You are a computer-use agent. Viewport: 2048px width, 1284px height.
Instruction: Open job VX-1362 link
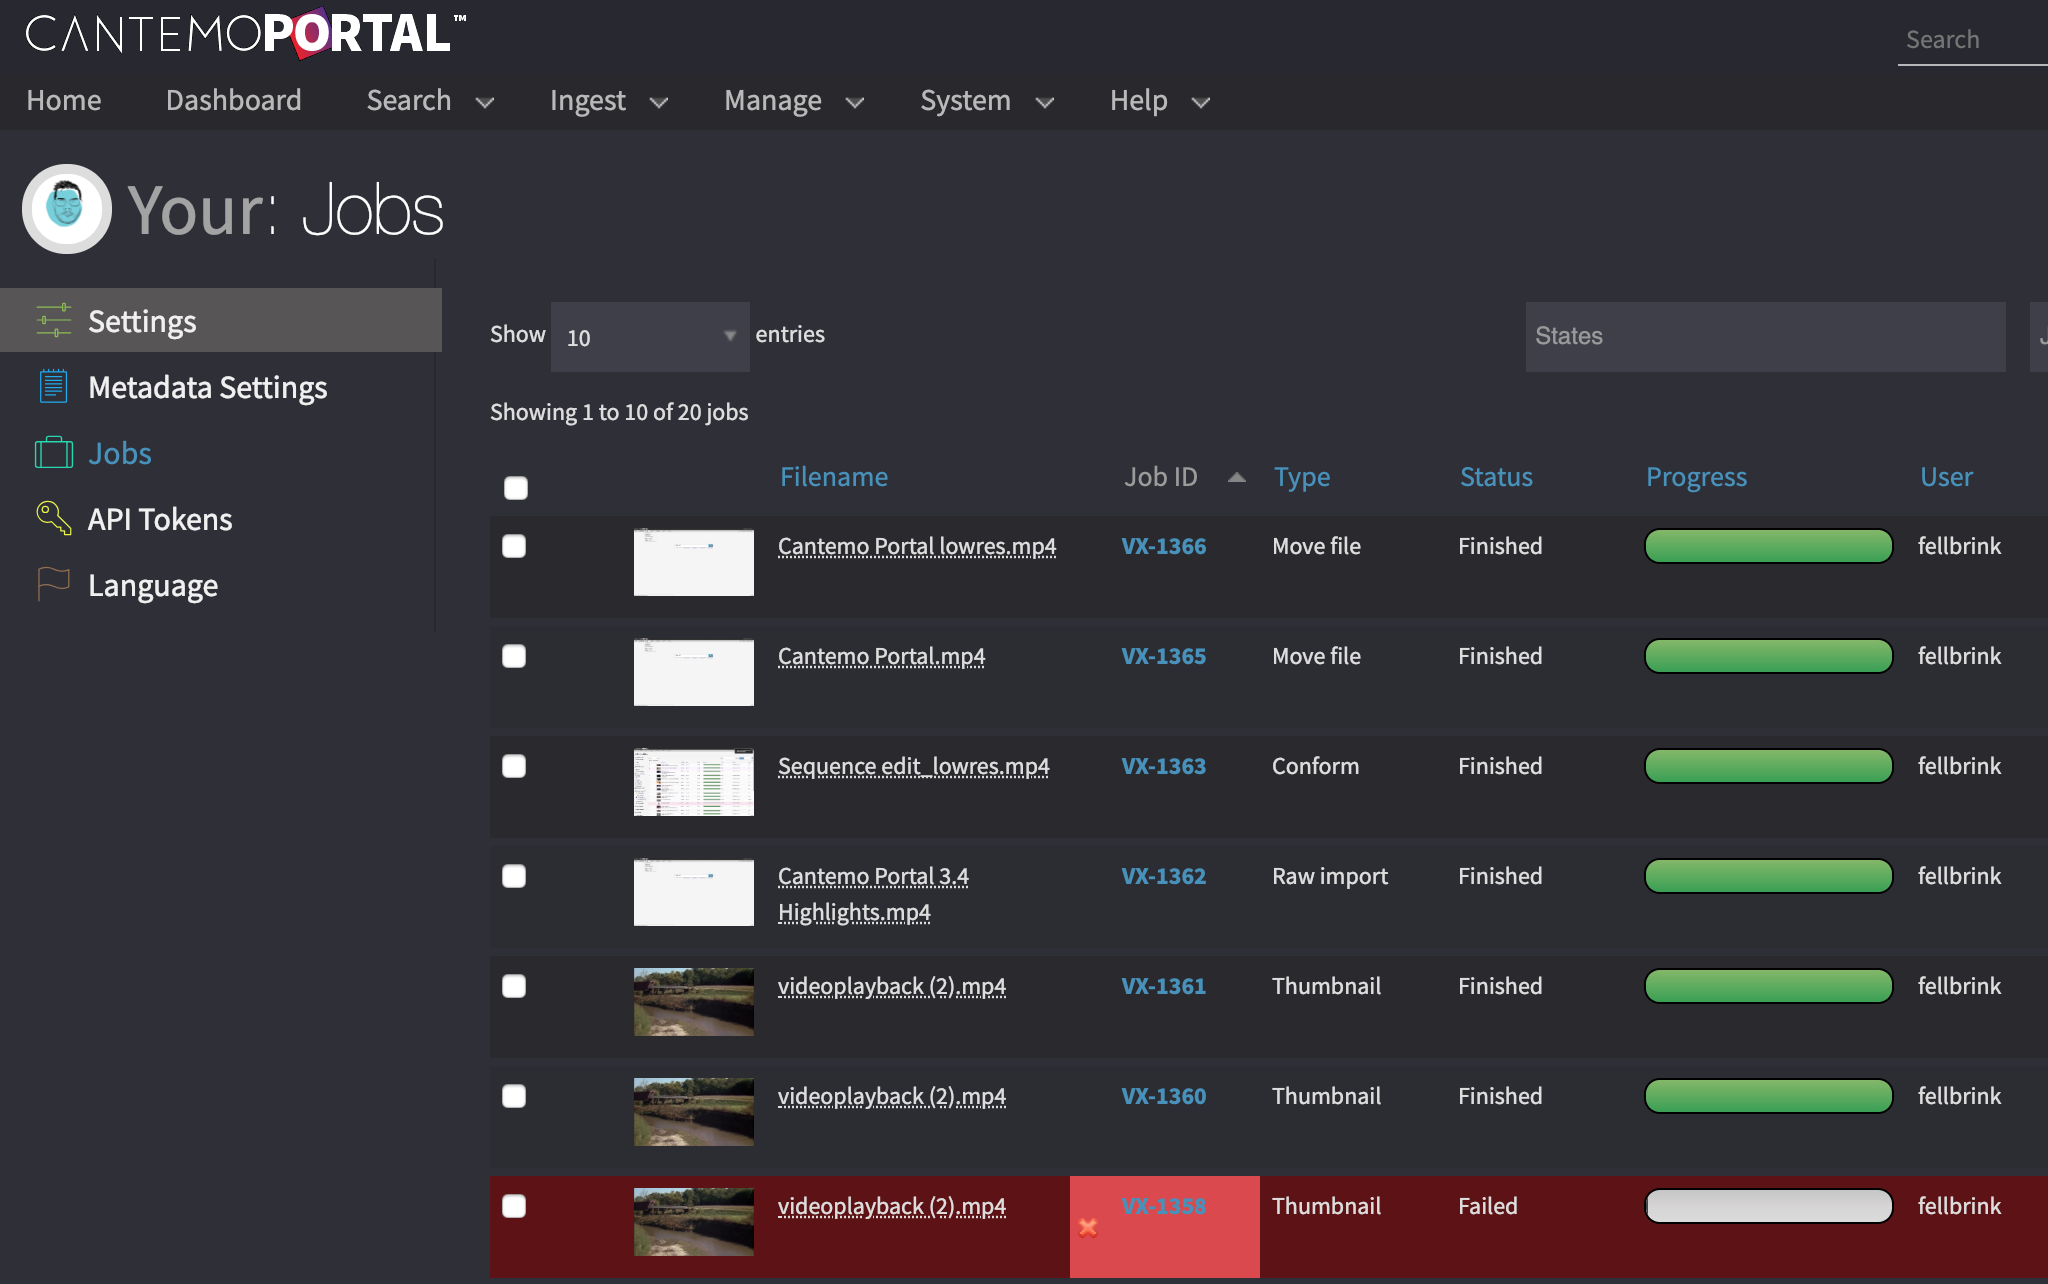pyautogui.click(x=1164, y=876)
